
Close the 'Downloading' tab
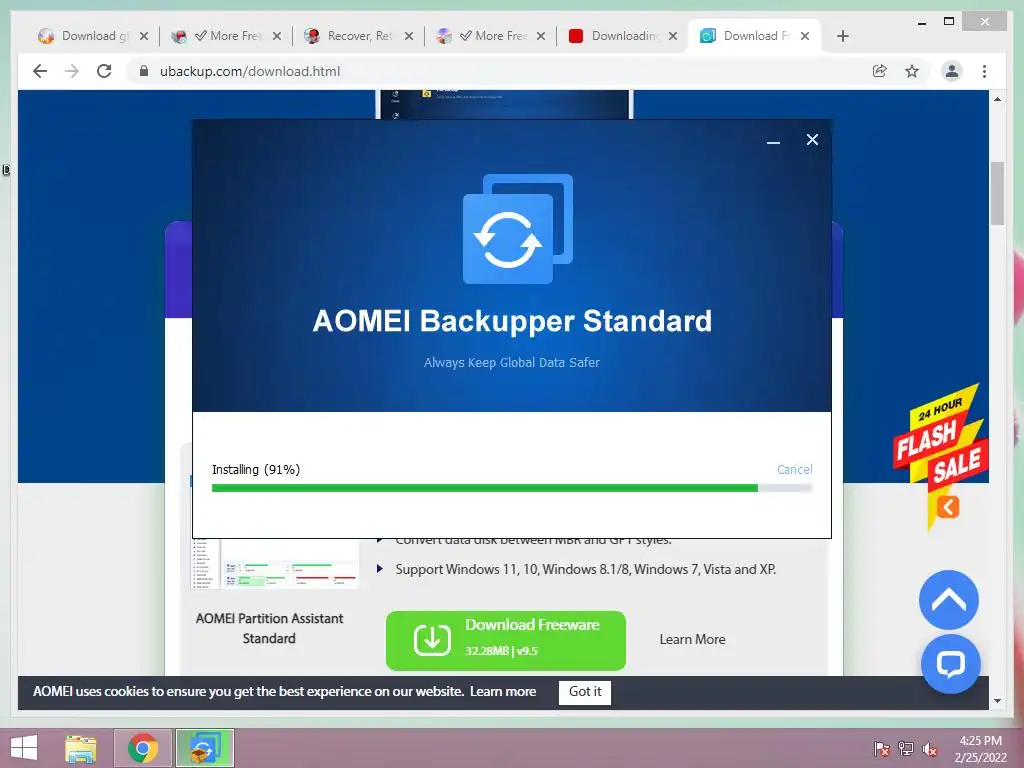(673, 36)
